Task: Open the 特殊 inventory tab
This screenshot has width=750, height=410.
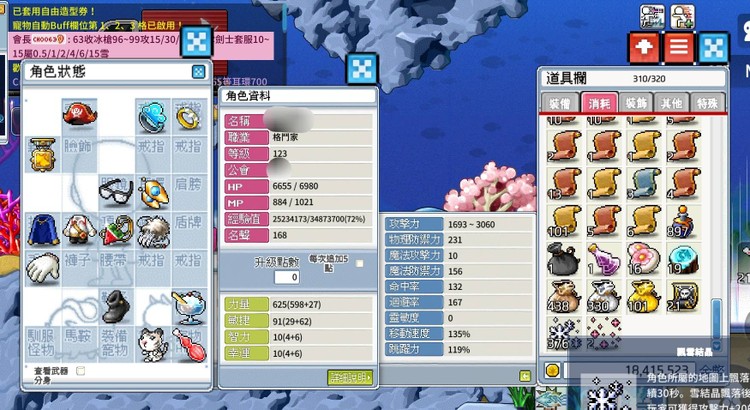Action: click(707, 102)
